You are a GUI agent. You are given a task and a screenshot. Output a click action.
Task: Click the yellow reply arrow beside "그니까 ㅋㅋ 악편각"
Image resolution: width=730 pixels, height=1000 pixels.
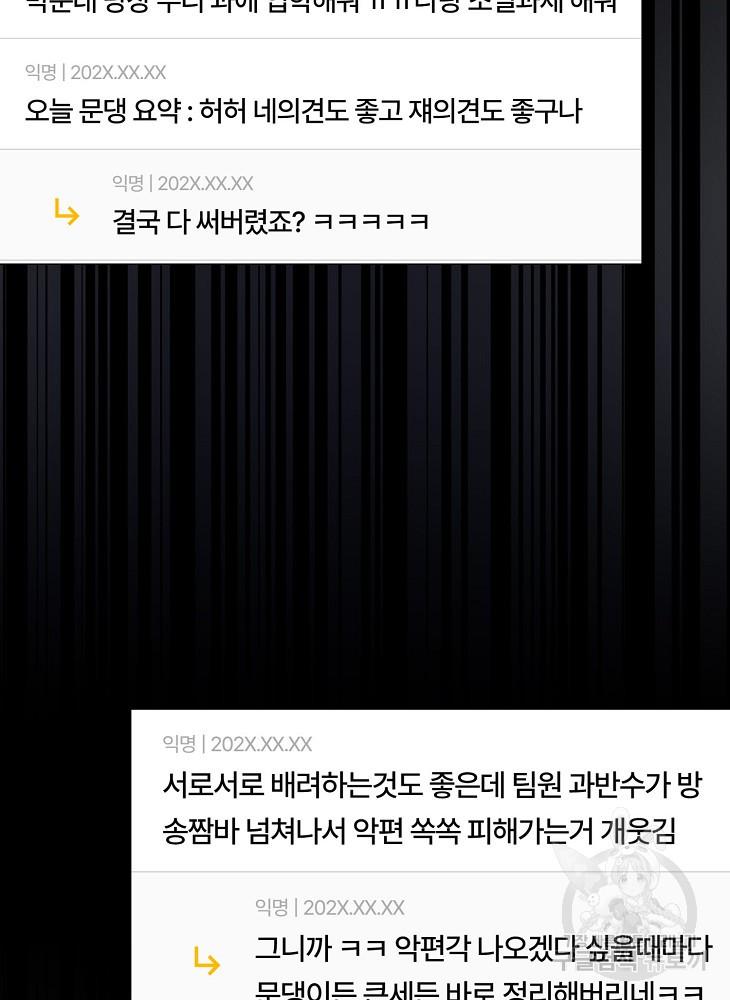click(x=207, y=961)
